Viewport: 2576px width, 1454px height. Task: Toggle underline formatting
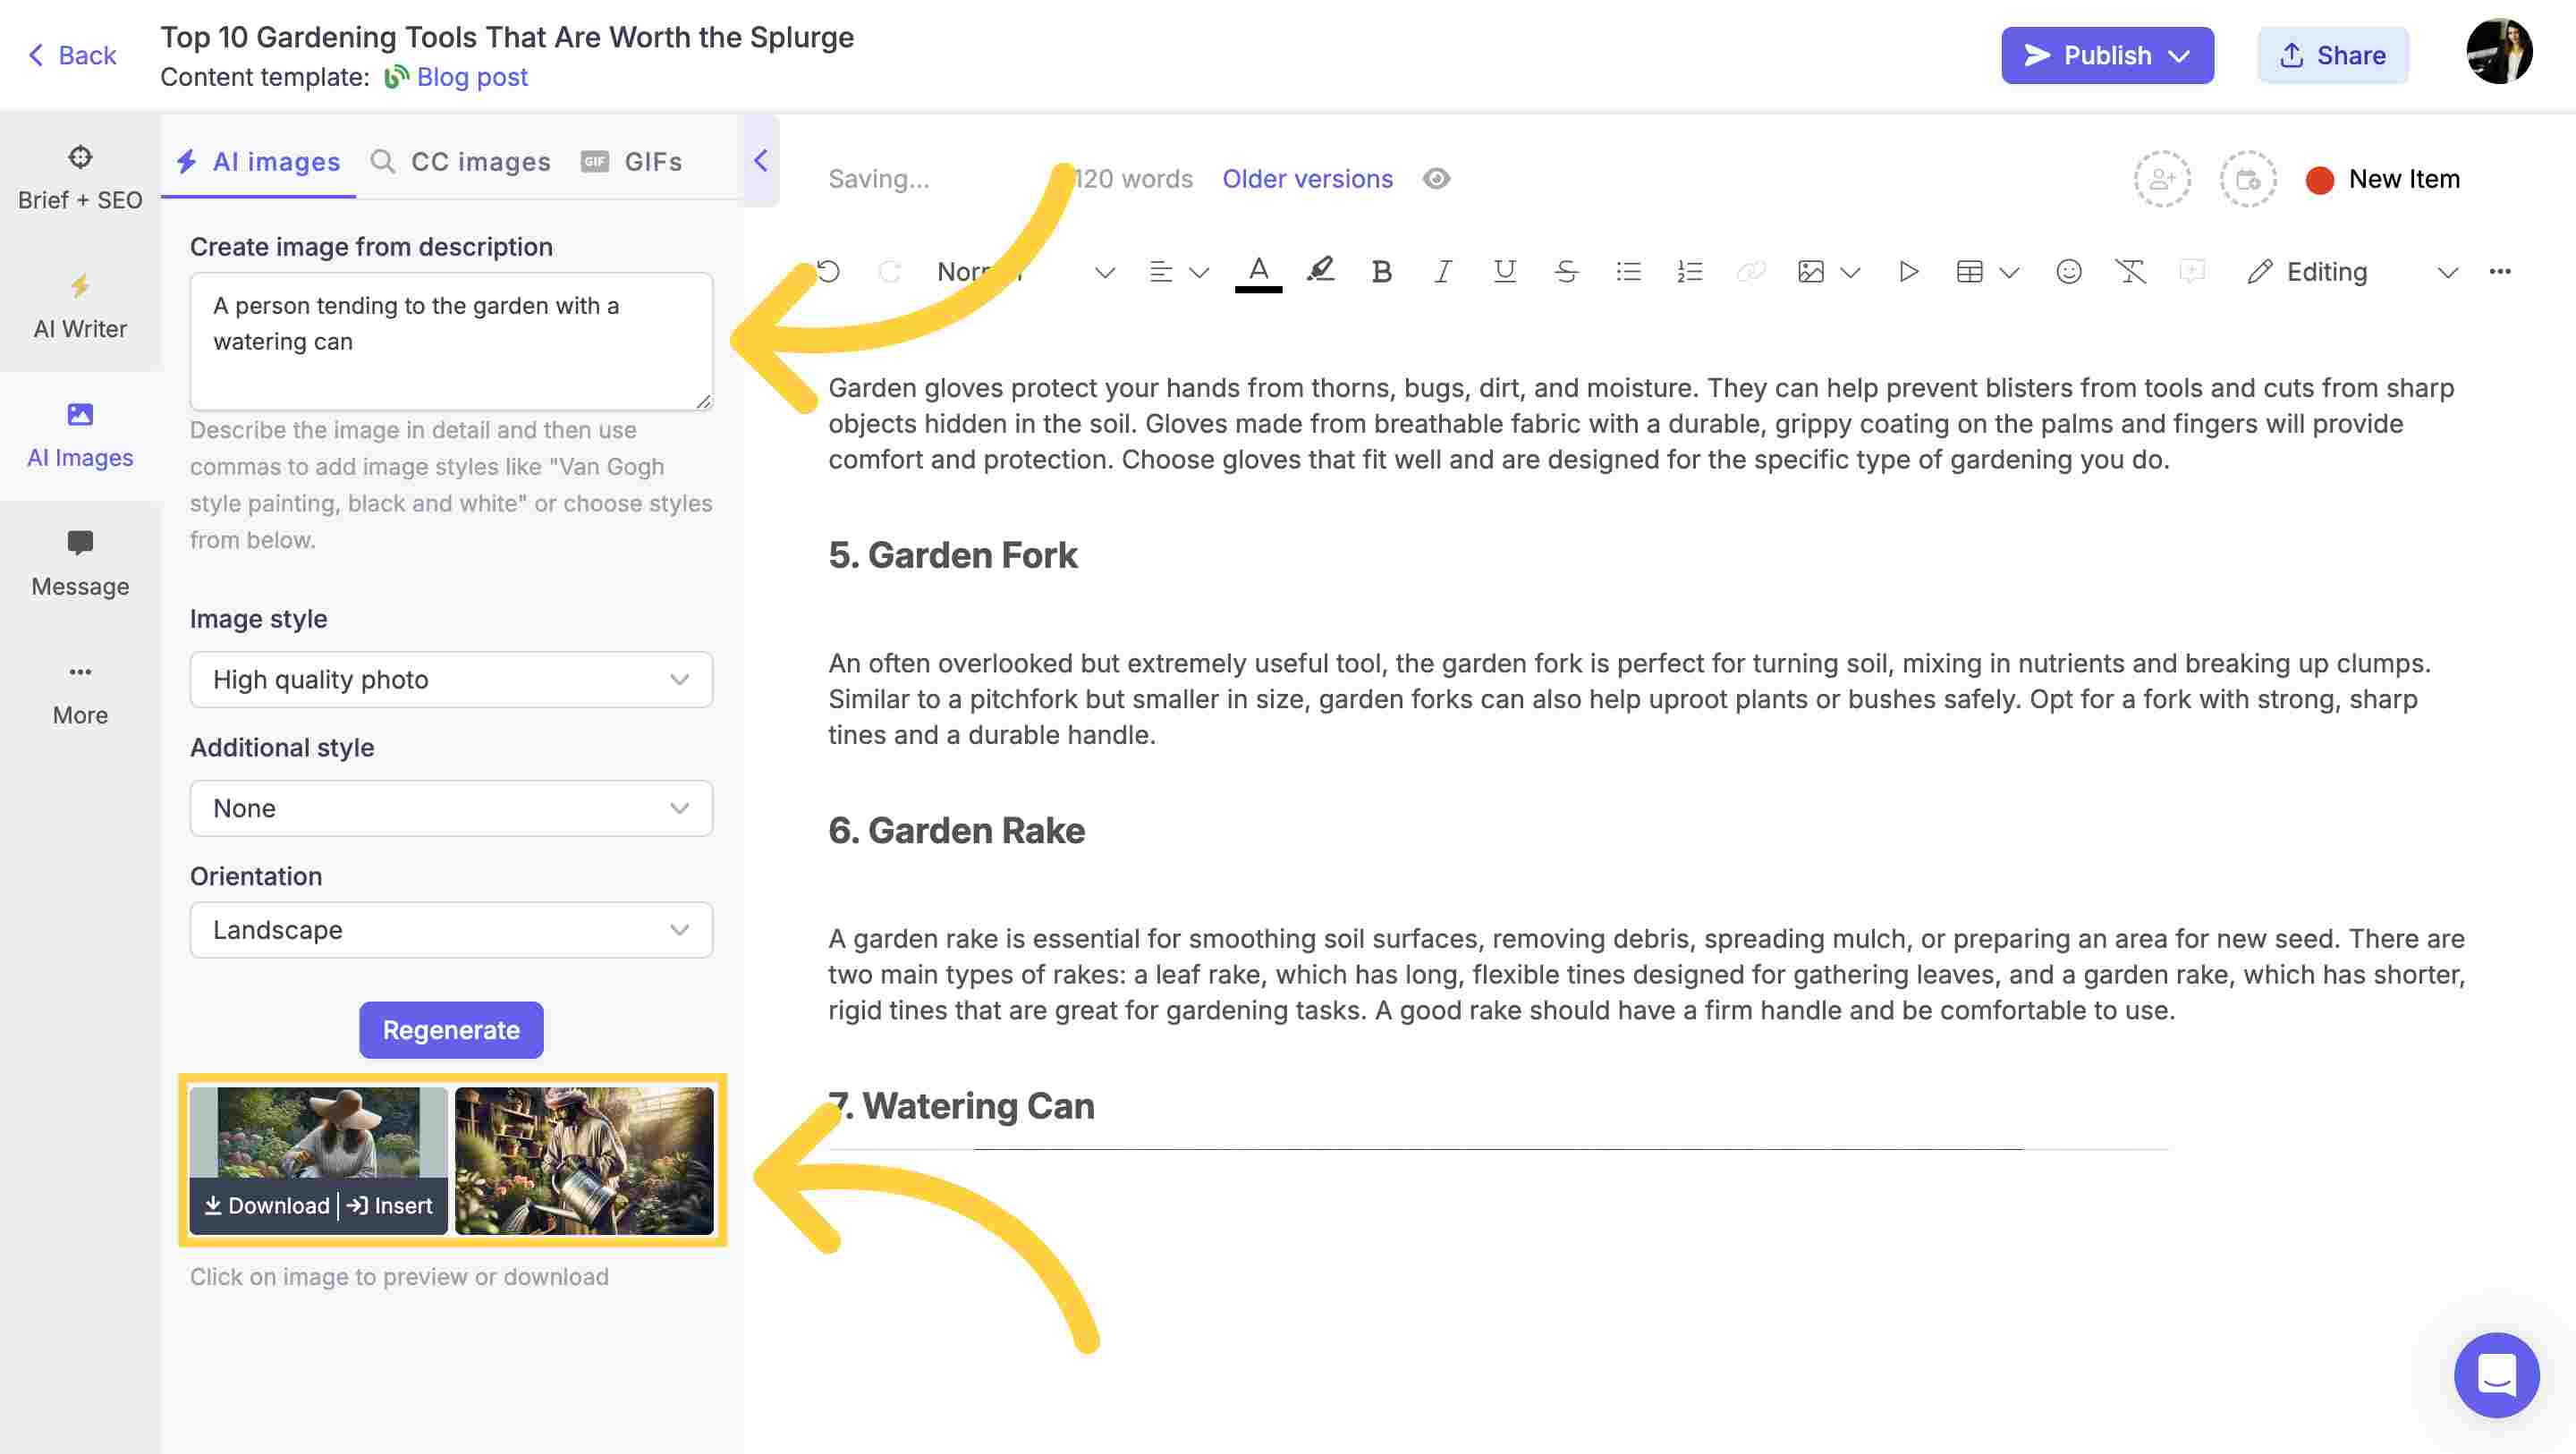[1504, 272]
